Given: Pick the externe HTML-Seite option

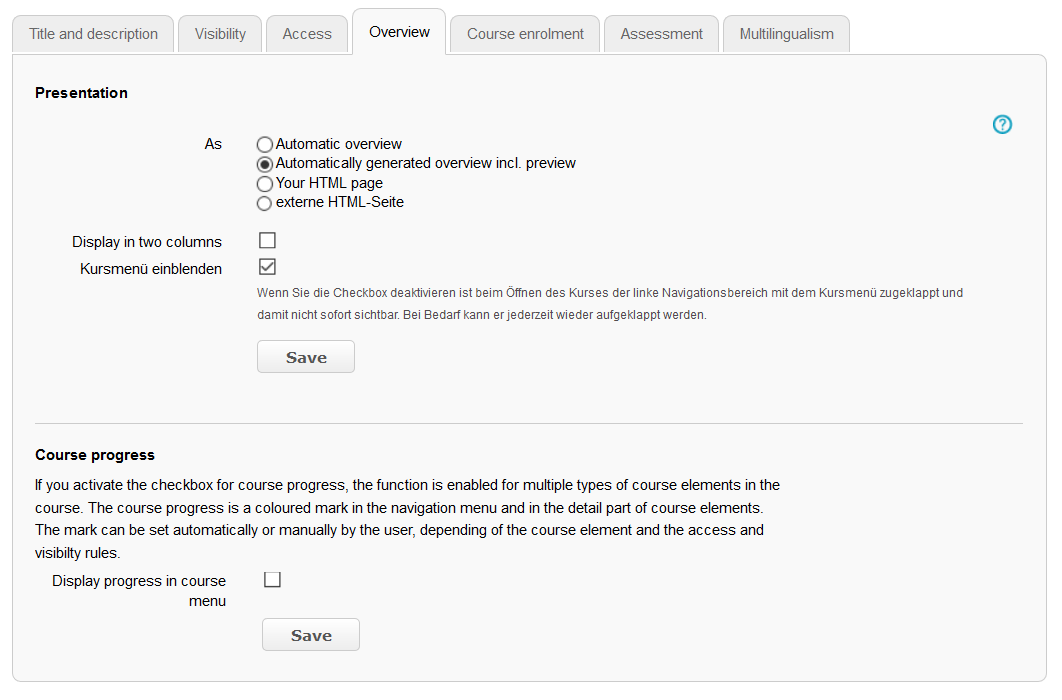Looking at the screenshot, I should (264, 202).
